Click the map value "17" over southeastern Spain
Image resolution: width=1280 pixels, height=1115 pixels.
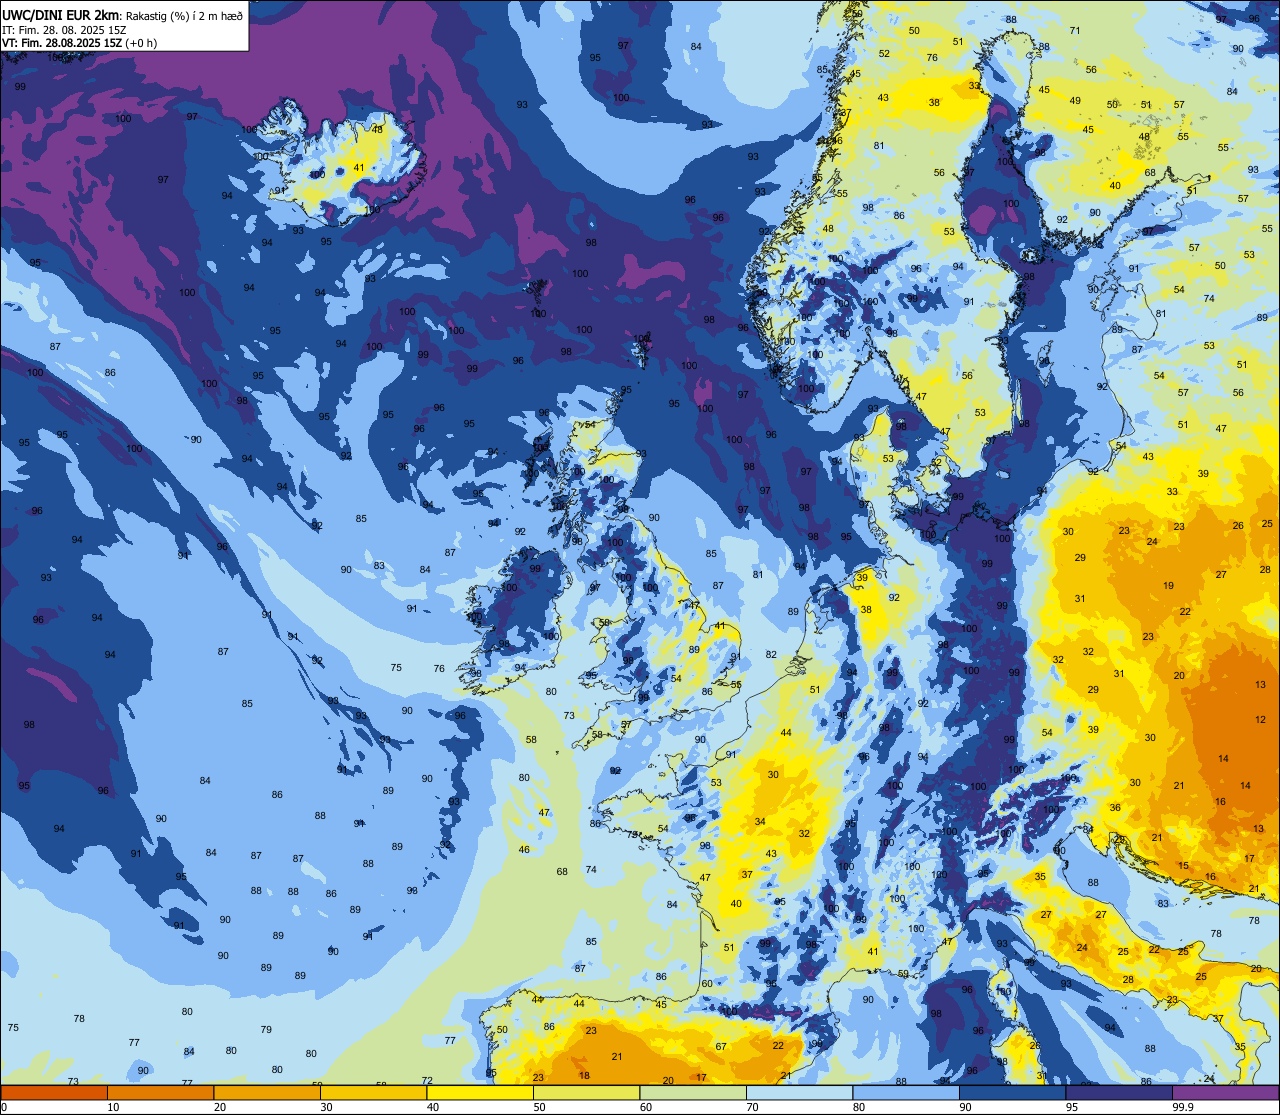pos(701,1078)
